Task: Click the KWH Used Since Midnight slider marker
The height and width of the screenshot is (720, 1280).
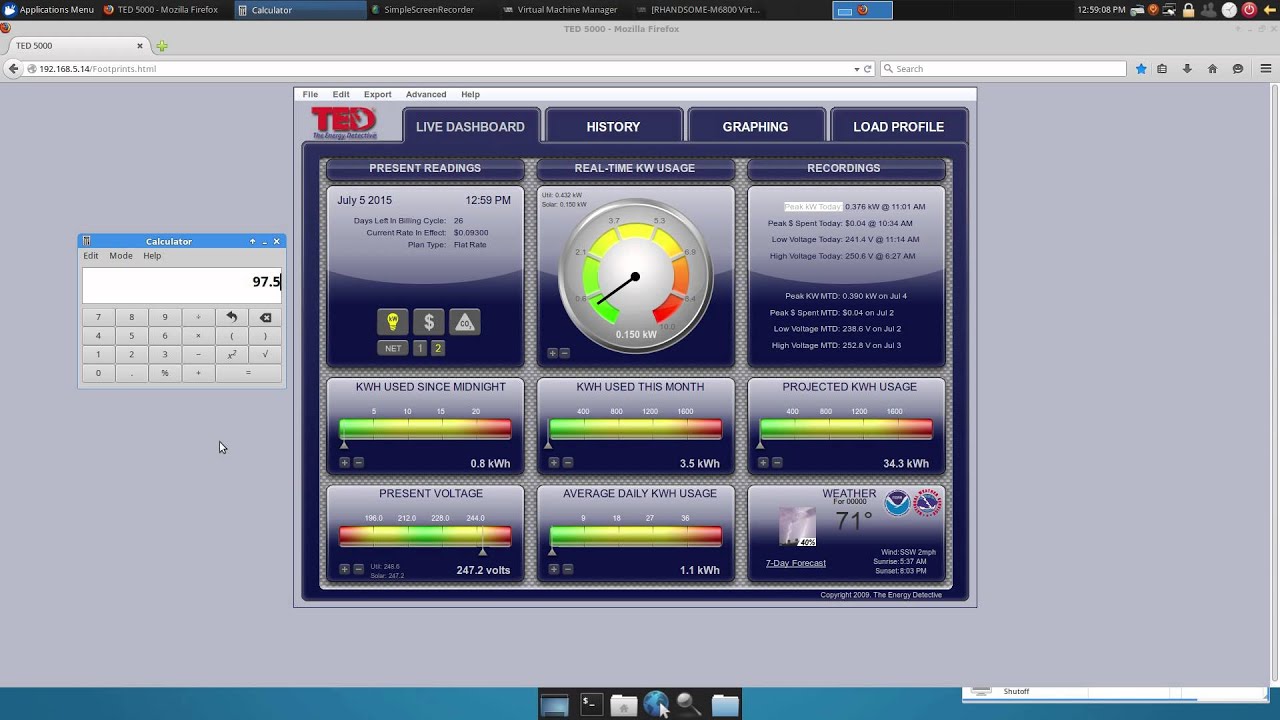Action: coord(344,444)
